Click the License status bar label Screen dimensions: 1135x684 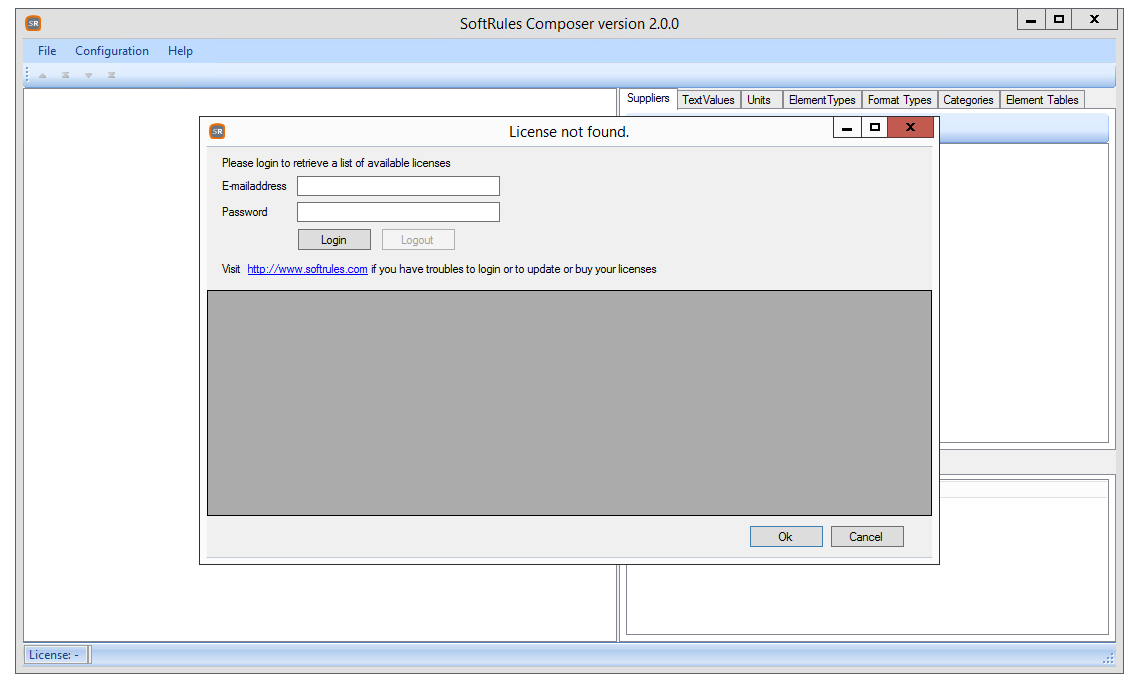coord(54,654)
